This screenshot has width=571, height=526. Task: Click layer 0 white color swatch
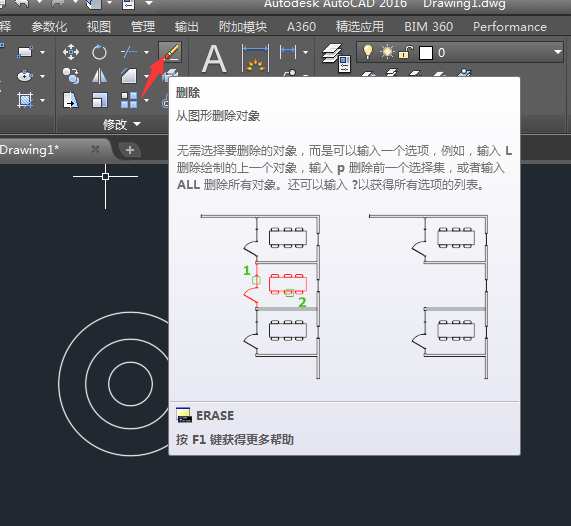[426, 53]
